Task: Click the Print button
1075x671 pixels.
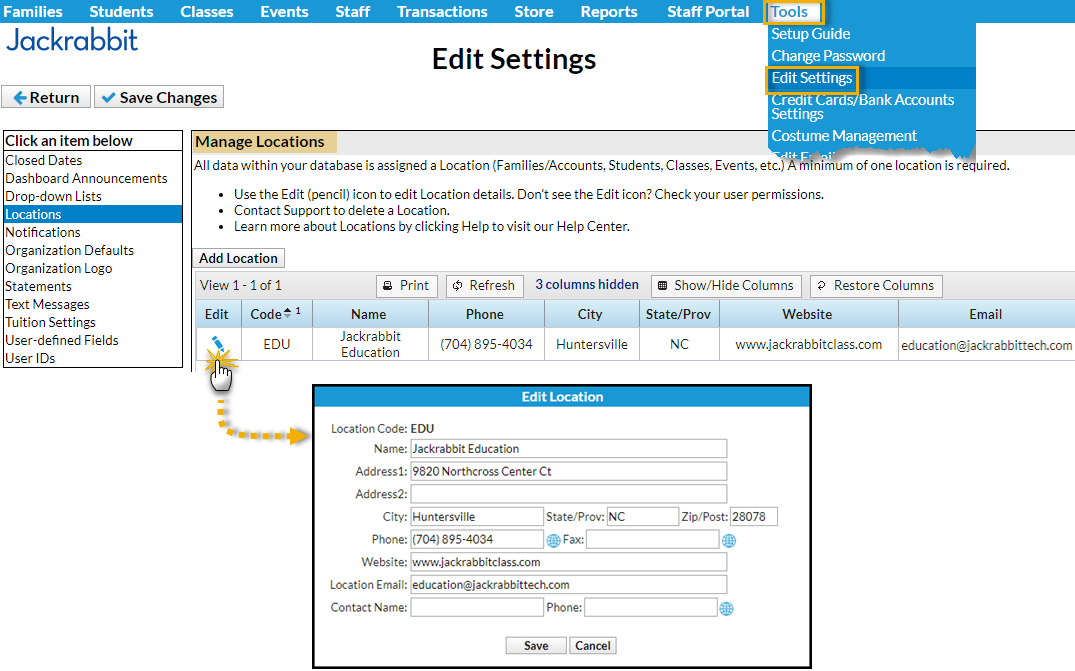Action: (x=407, y=286)
